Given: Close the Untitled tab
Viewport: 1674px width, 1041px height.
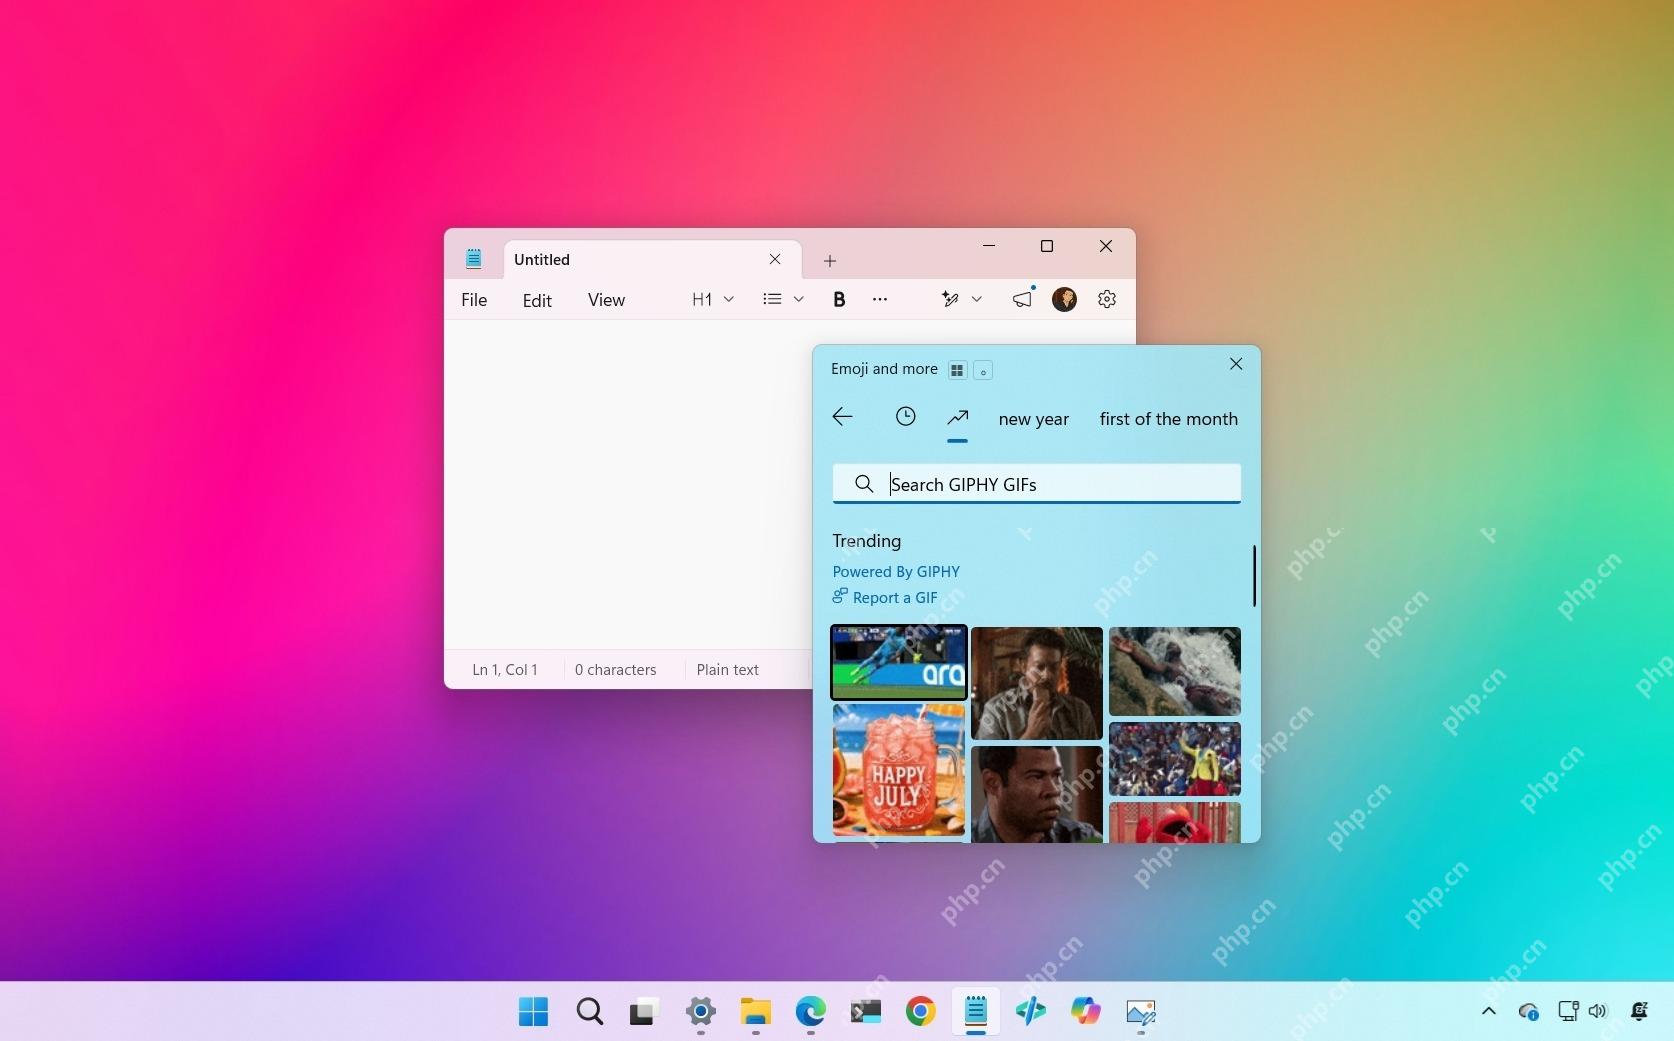Looking at the screenshot, I should [x=775, y=259].
